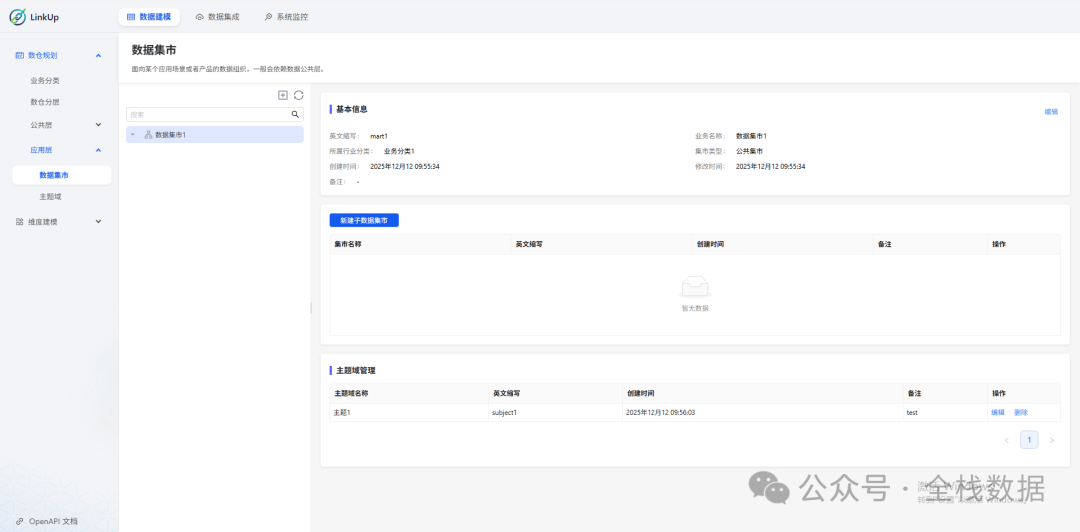Go to the next page arrow in pagination
1080x532 pixels.
(x=1051, y=440)
